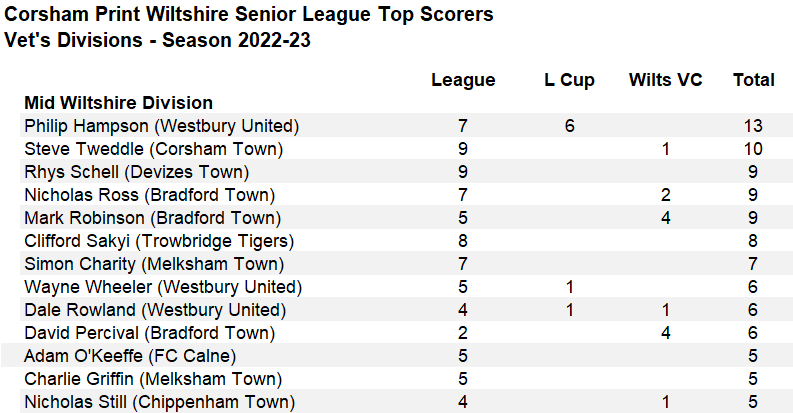Select David Percival (Bradford Town) entry
This screenshot has height=413, width=793.
coord(150,333)
